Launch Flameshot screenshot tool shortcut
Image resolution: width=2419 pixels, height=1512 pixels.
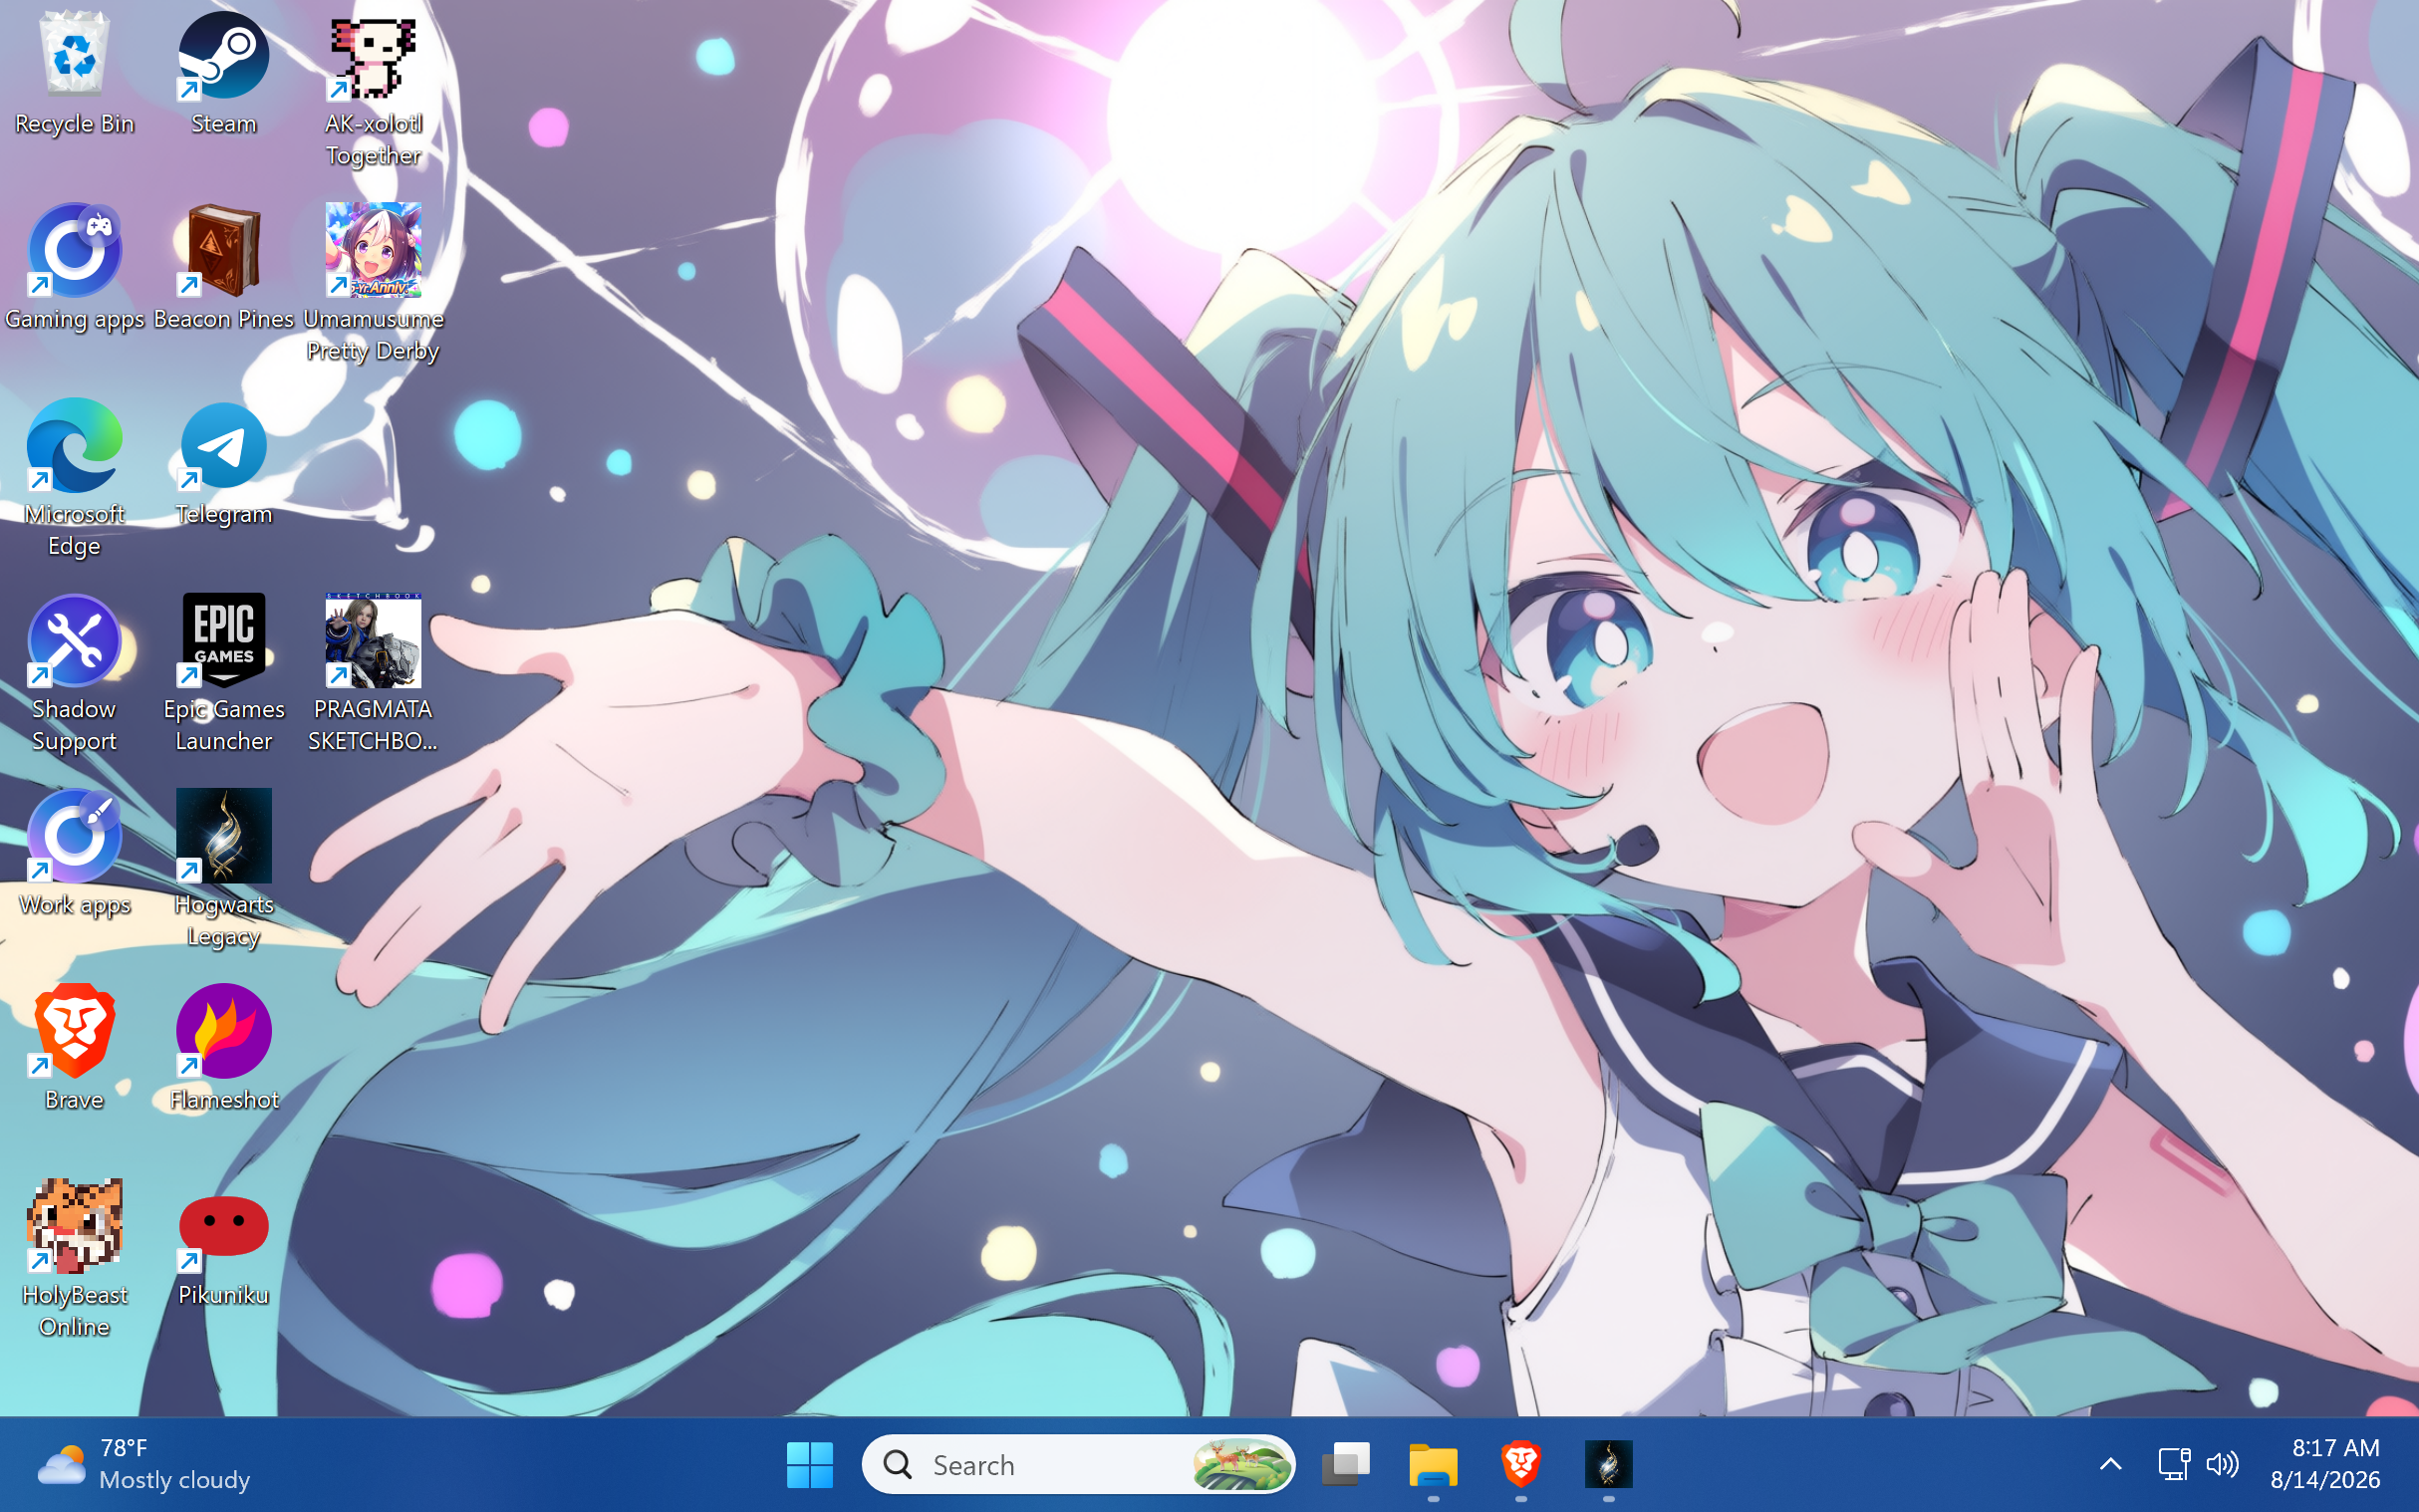223,1048
